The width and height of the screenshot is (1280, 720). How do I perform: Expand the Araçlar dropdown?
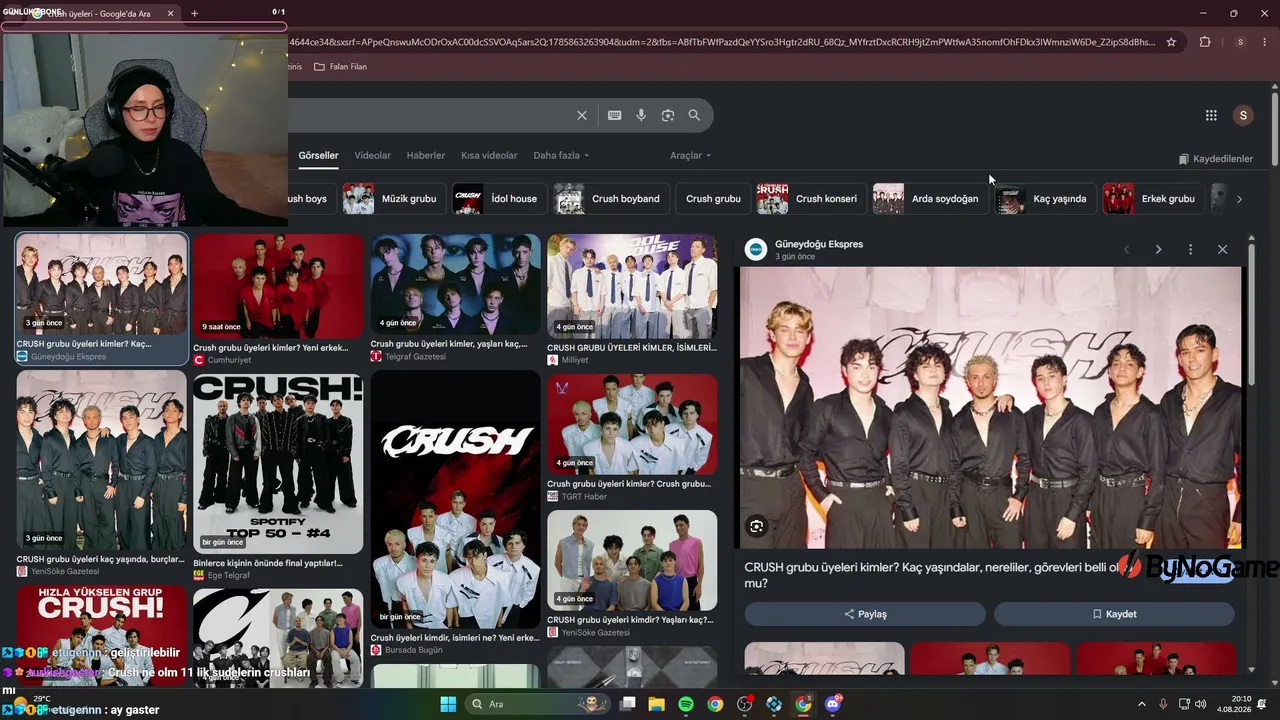click(690, 156)
